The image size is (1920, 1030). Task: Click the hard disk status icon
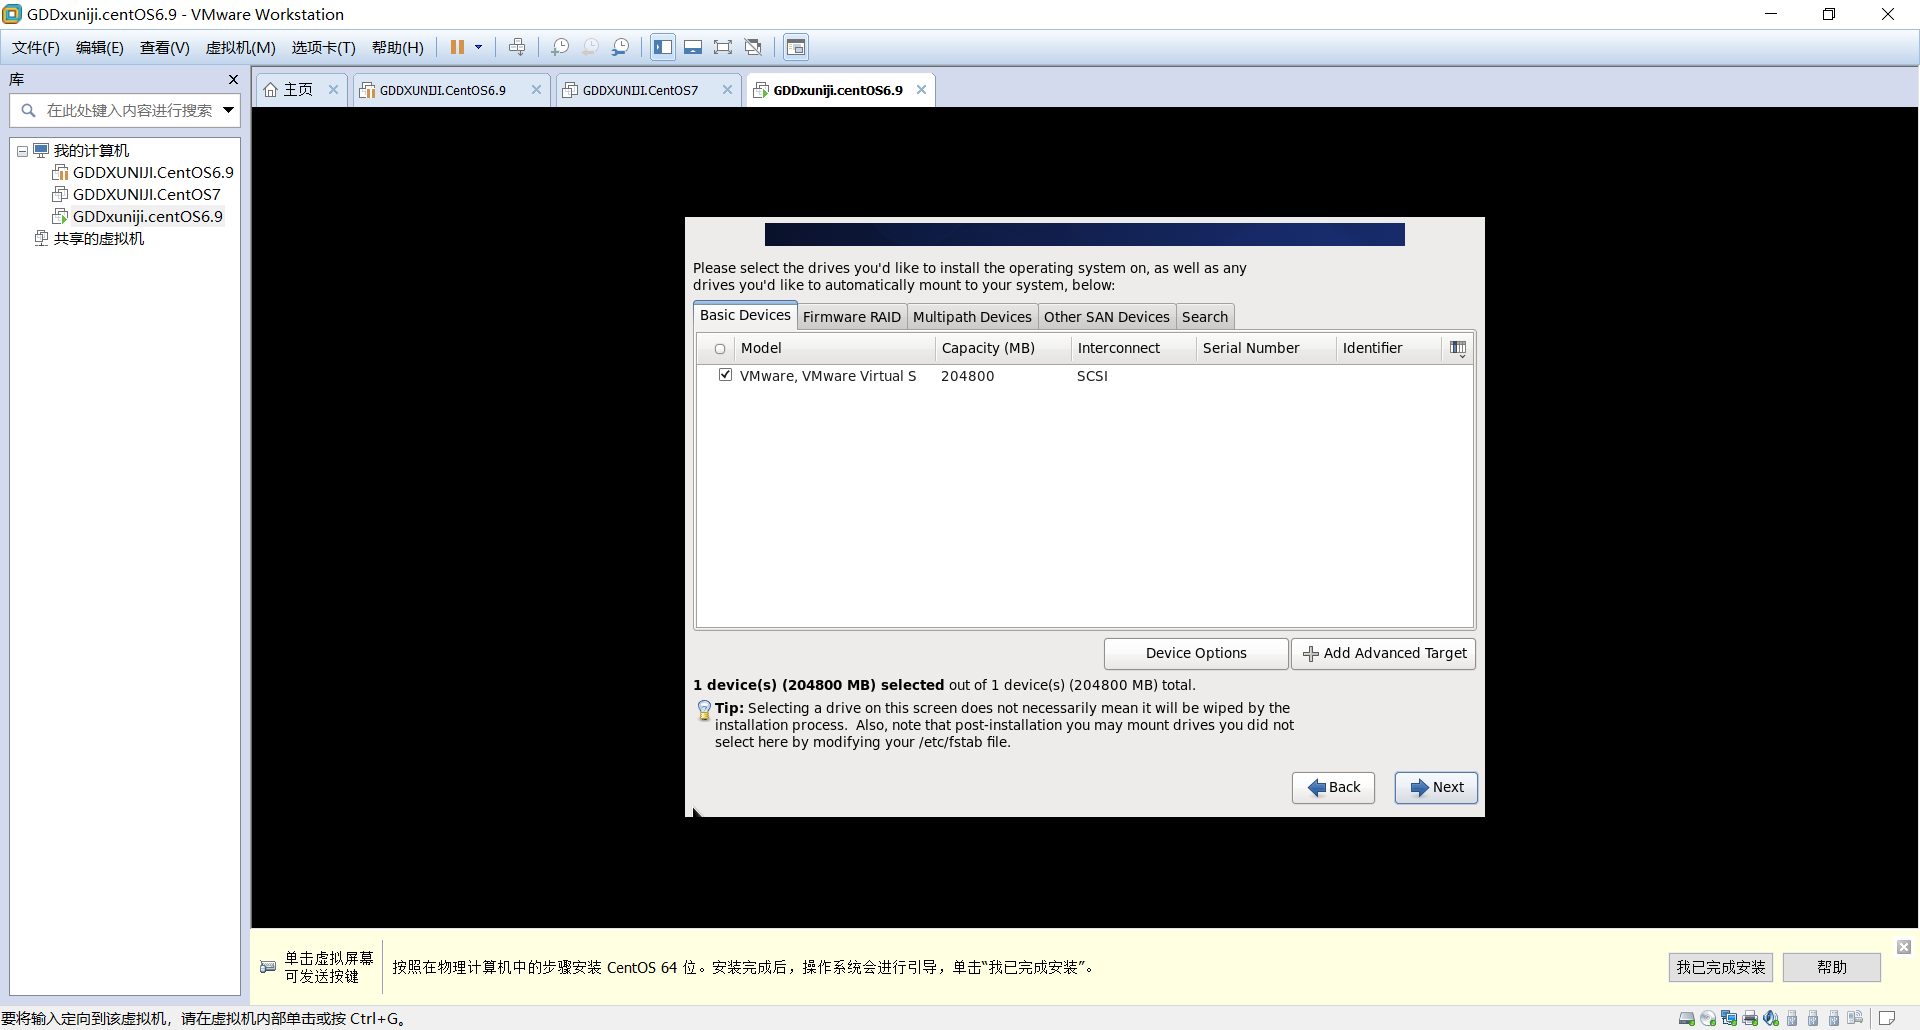tap(1686, 1018)
